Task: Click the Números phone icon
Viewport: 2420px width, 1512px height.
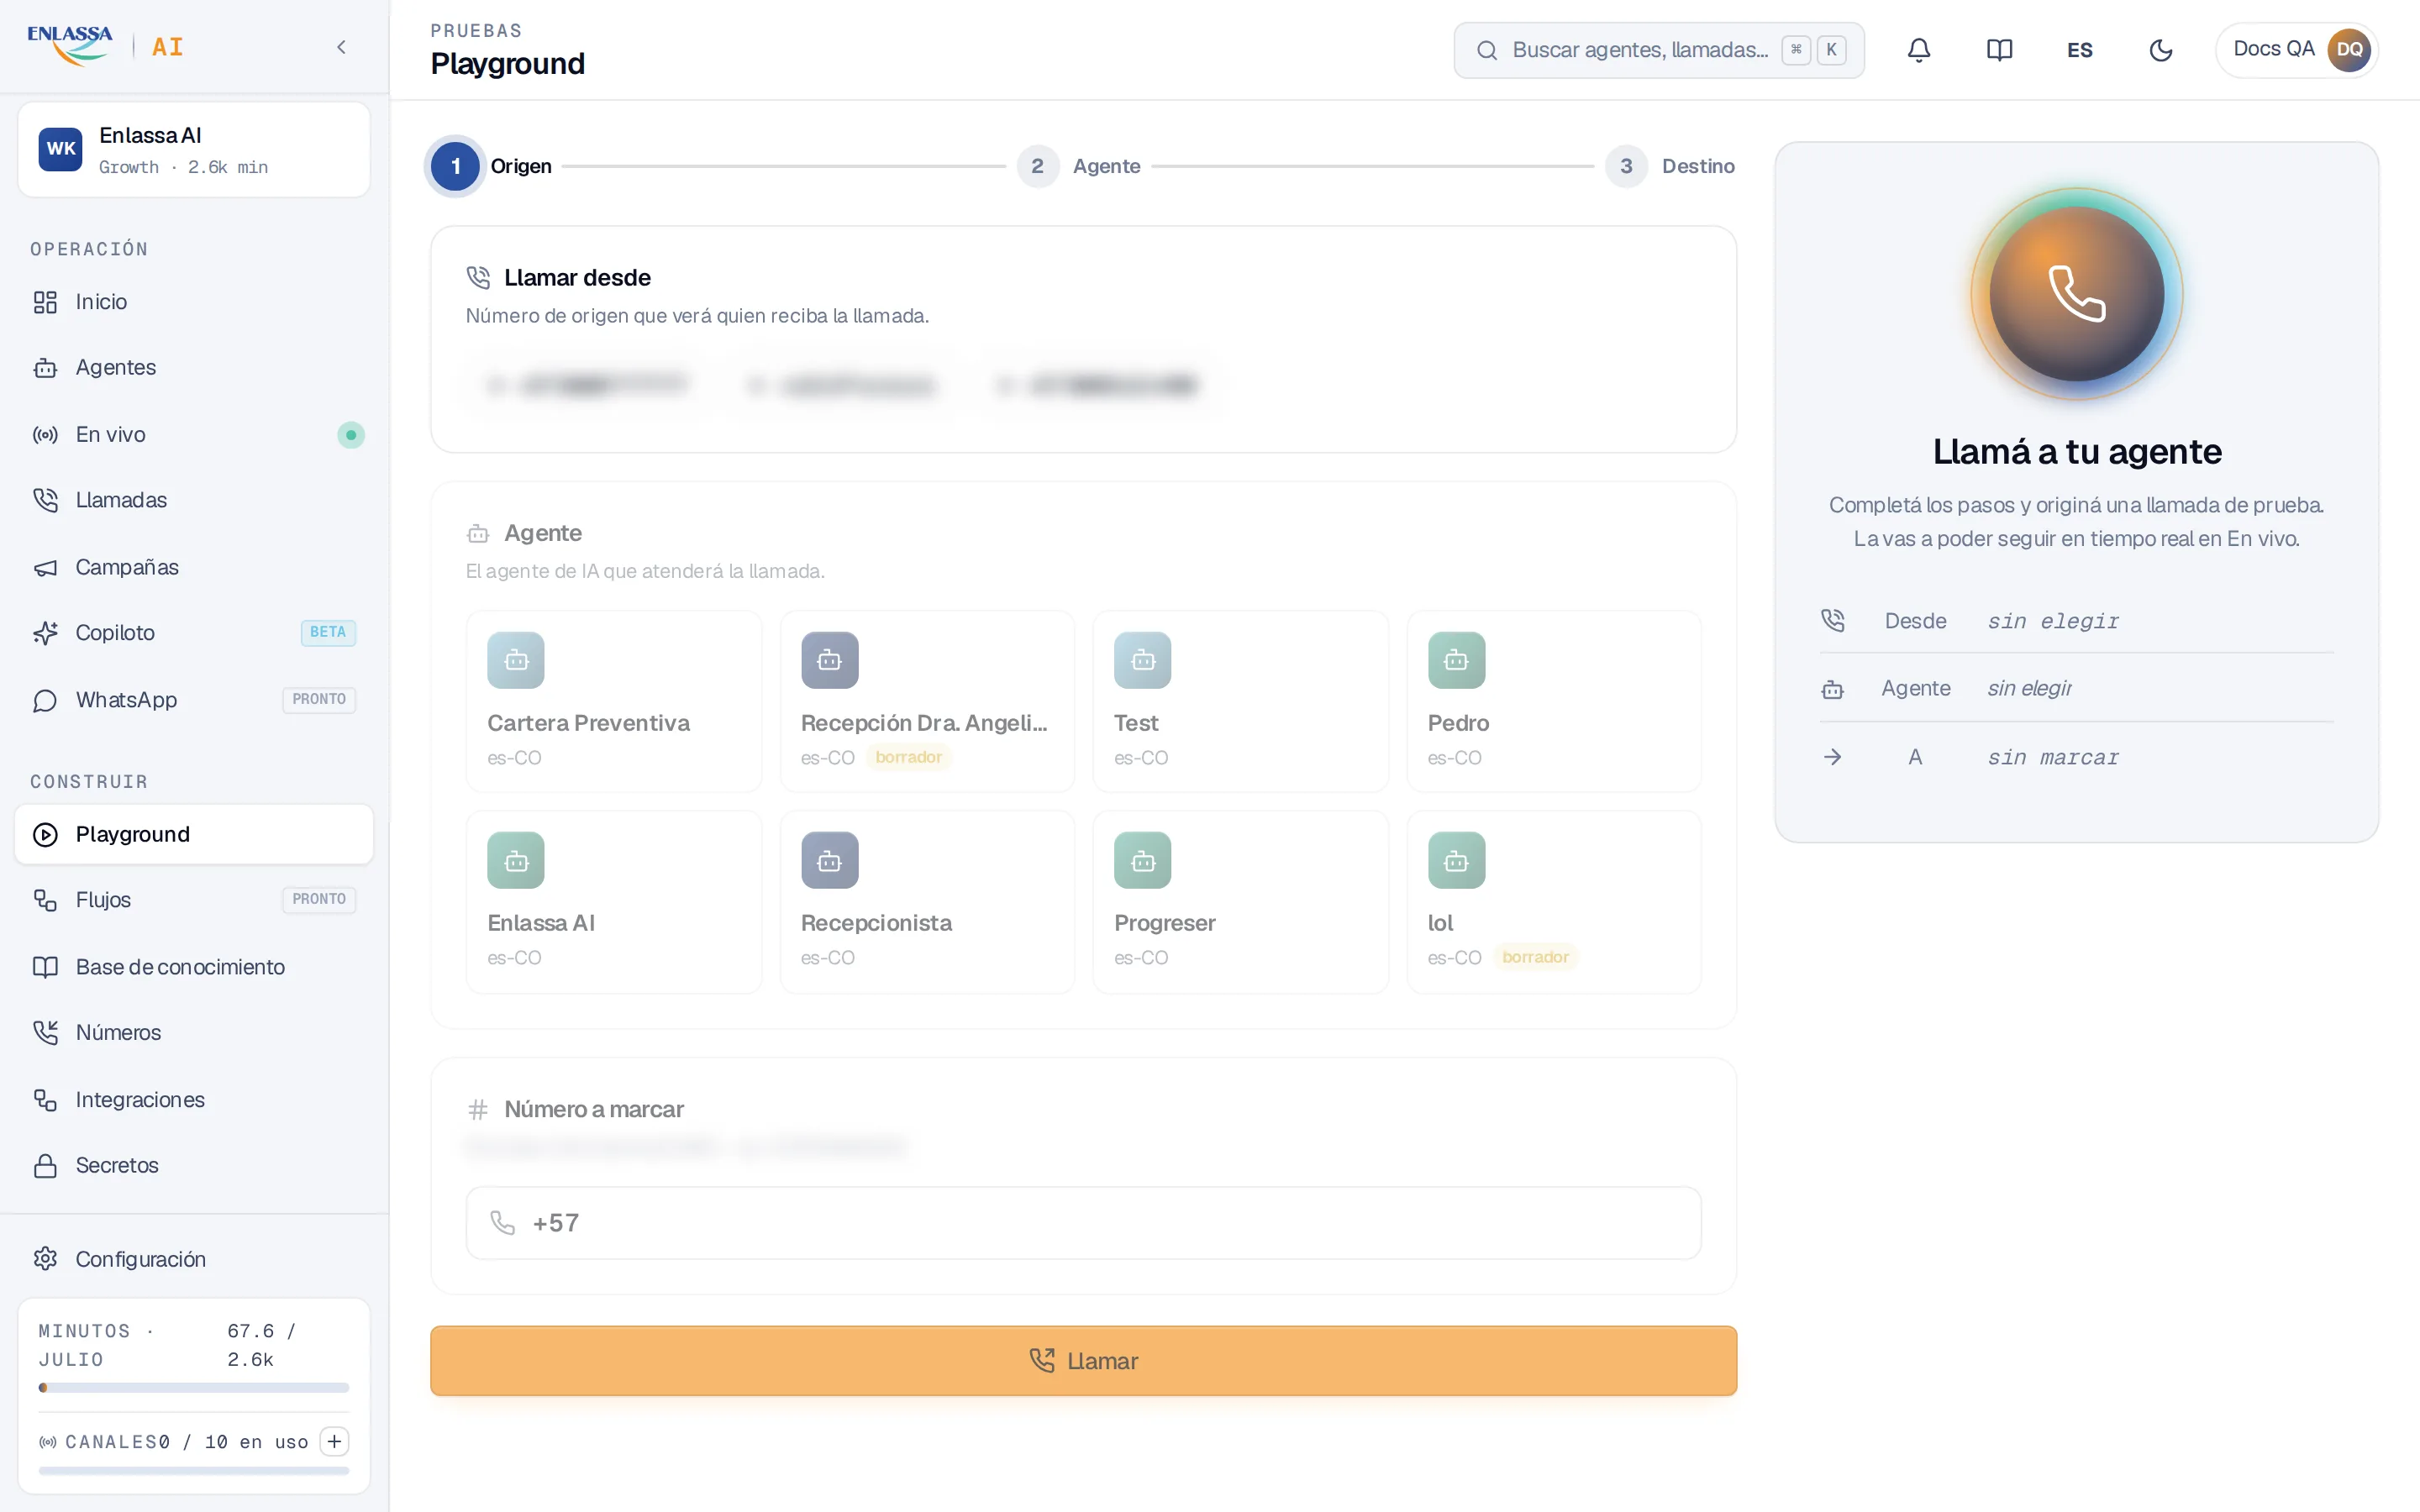Action: point(45,1033)
